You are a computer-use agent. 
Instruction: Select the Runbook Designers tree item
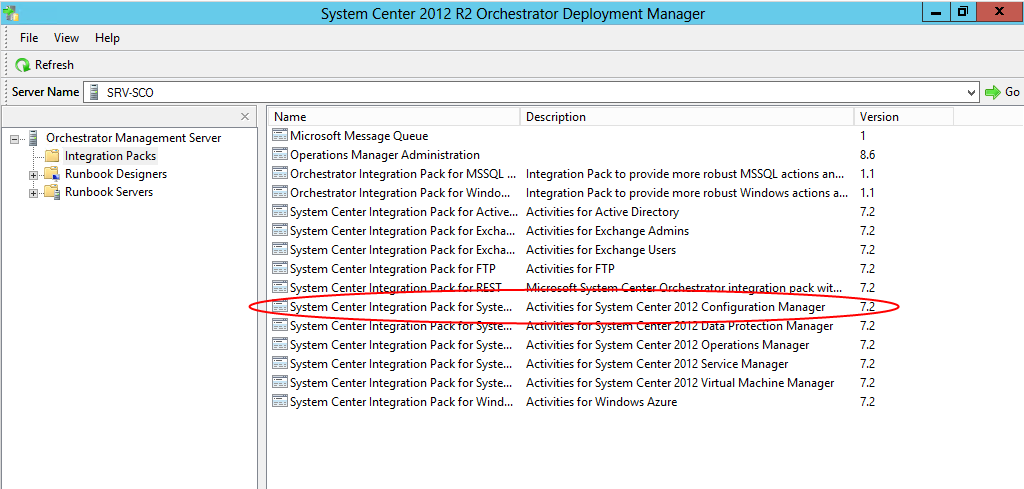click(x=116, y=174)
